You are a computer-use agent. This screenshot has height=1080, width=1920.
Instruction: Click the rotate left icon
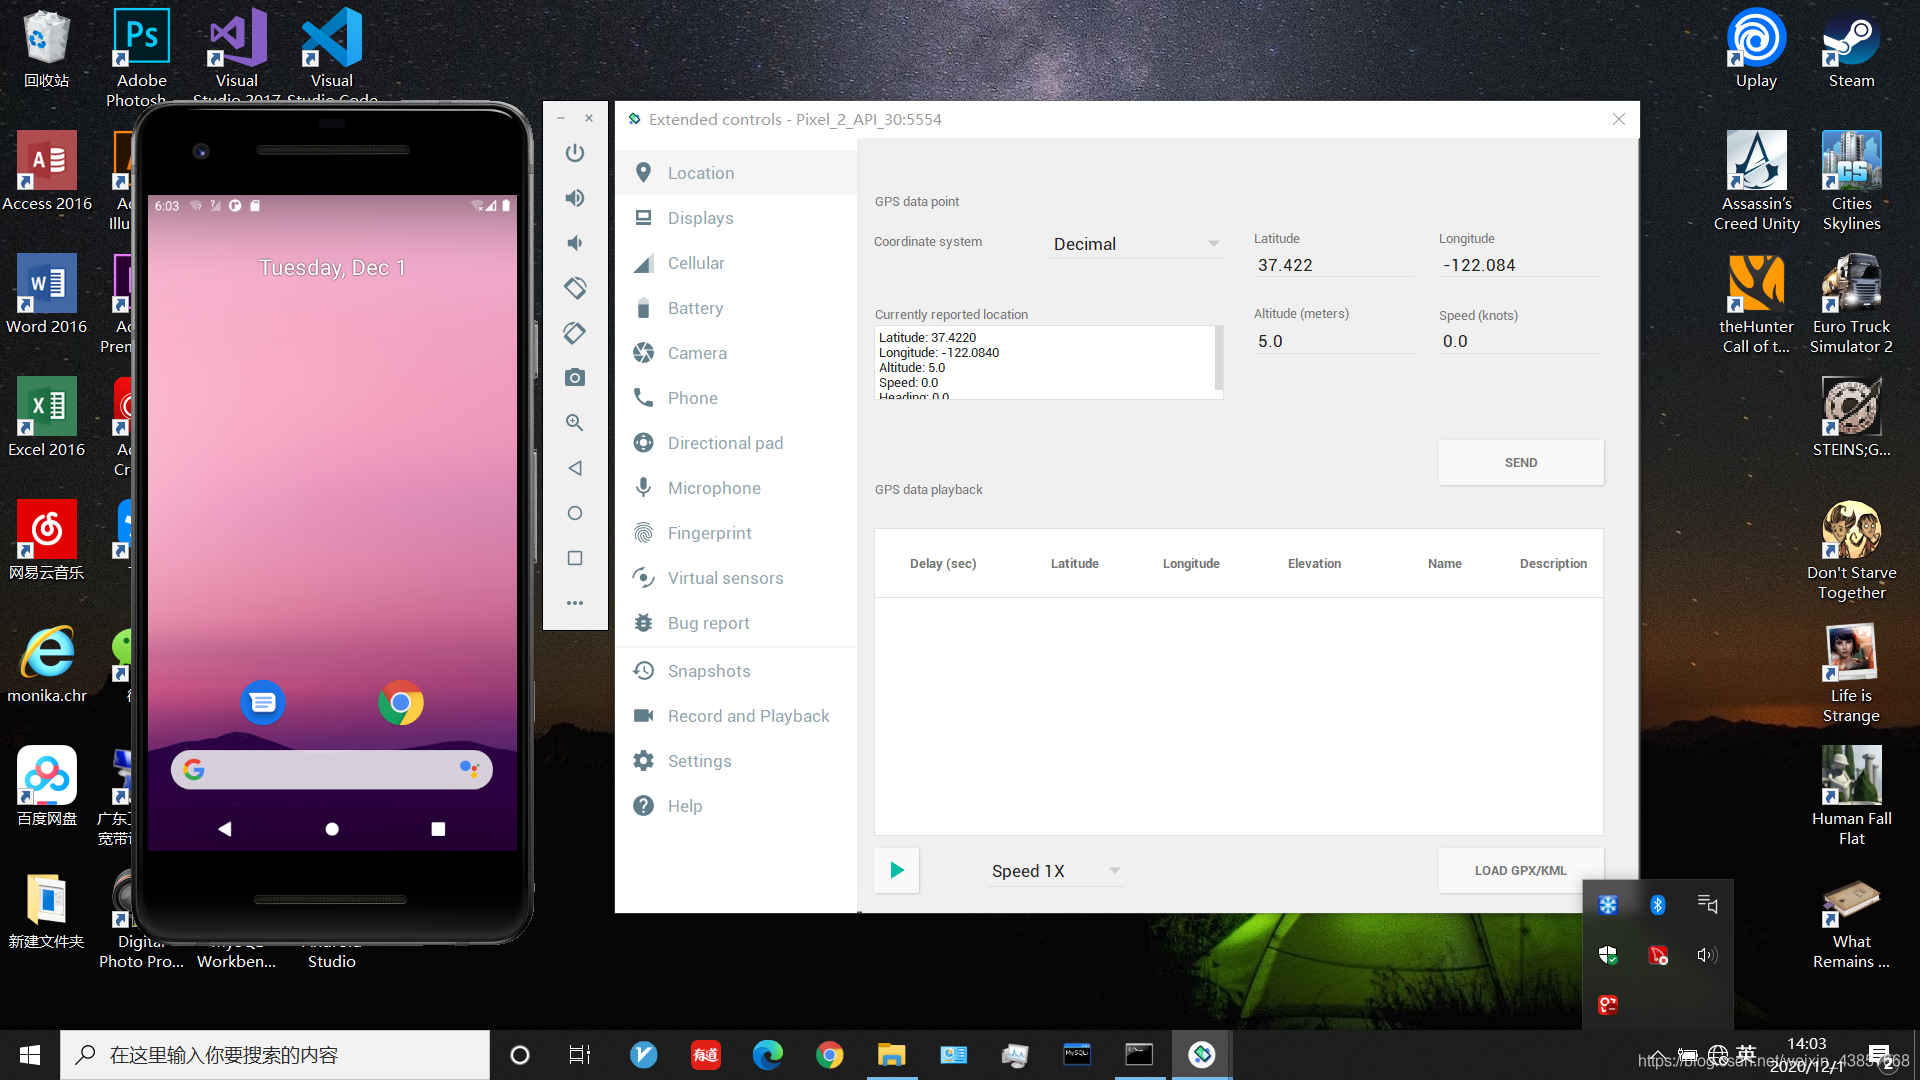tap(575, 288)
